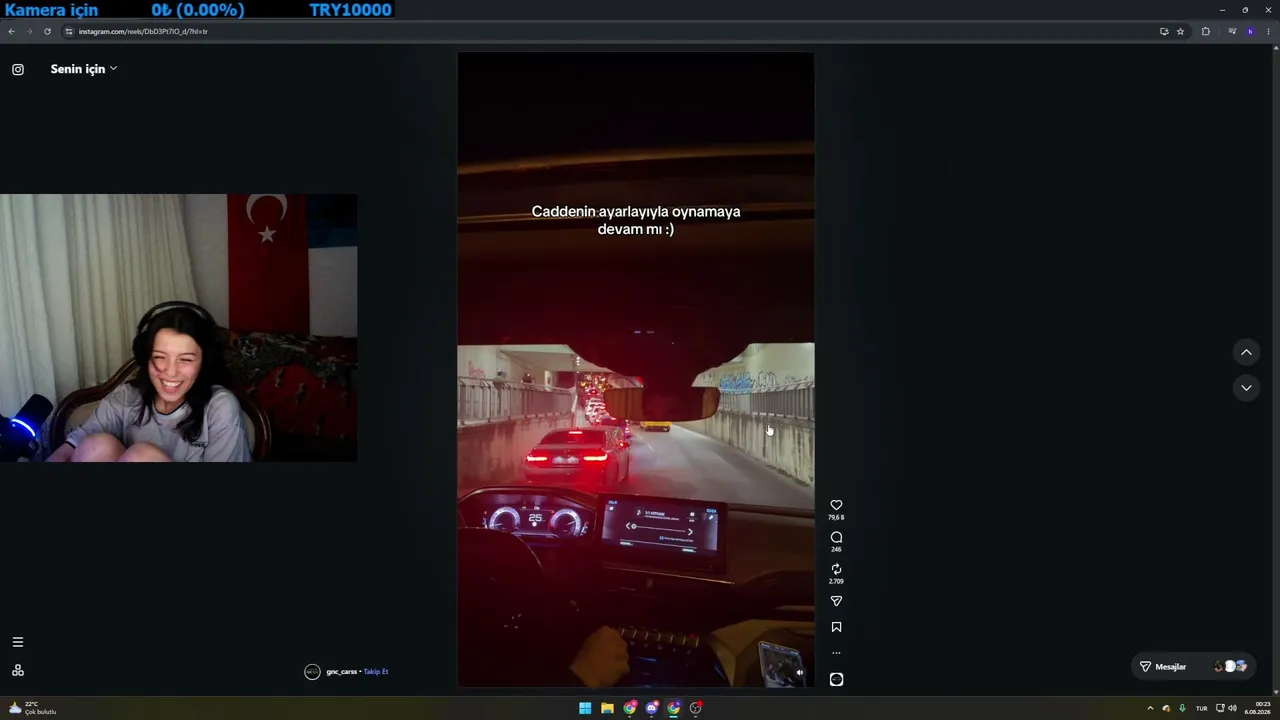Open the reel comments

point(836,537)
